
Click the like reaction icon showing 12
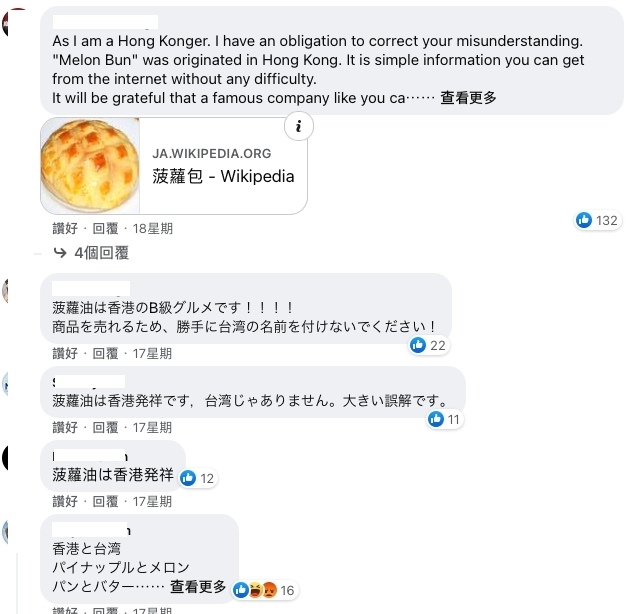pyautogui.click(x=188, y=478)
